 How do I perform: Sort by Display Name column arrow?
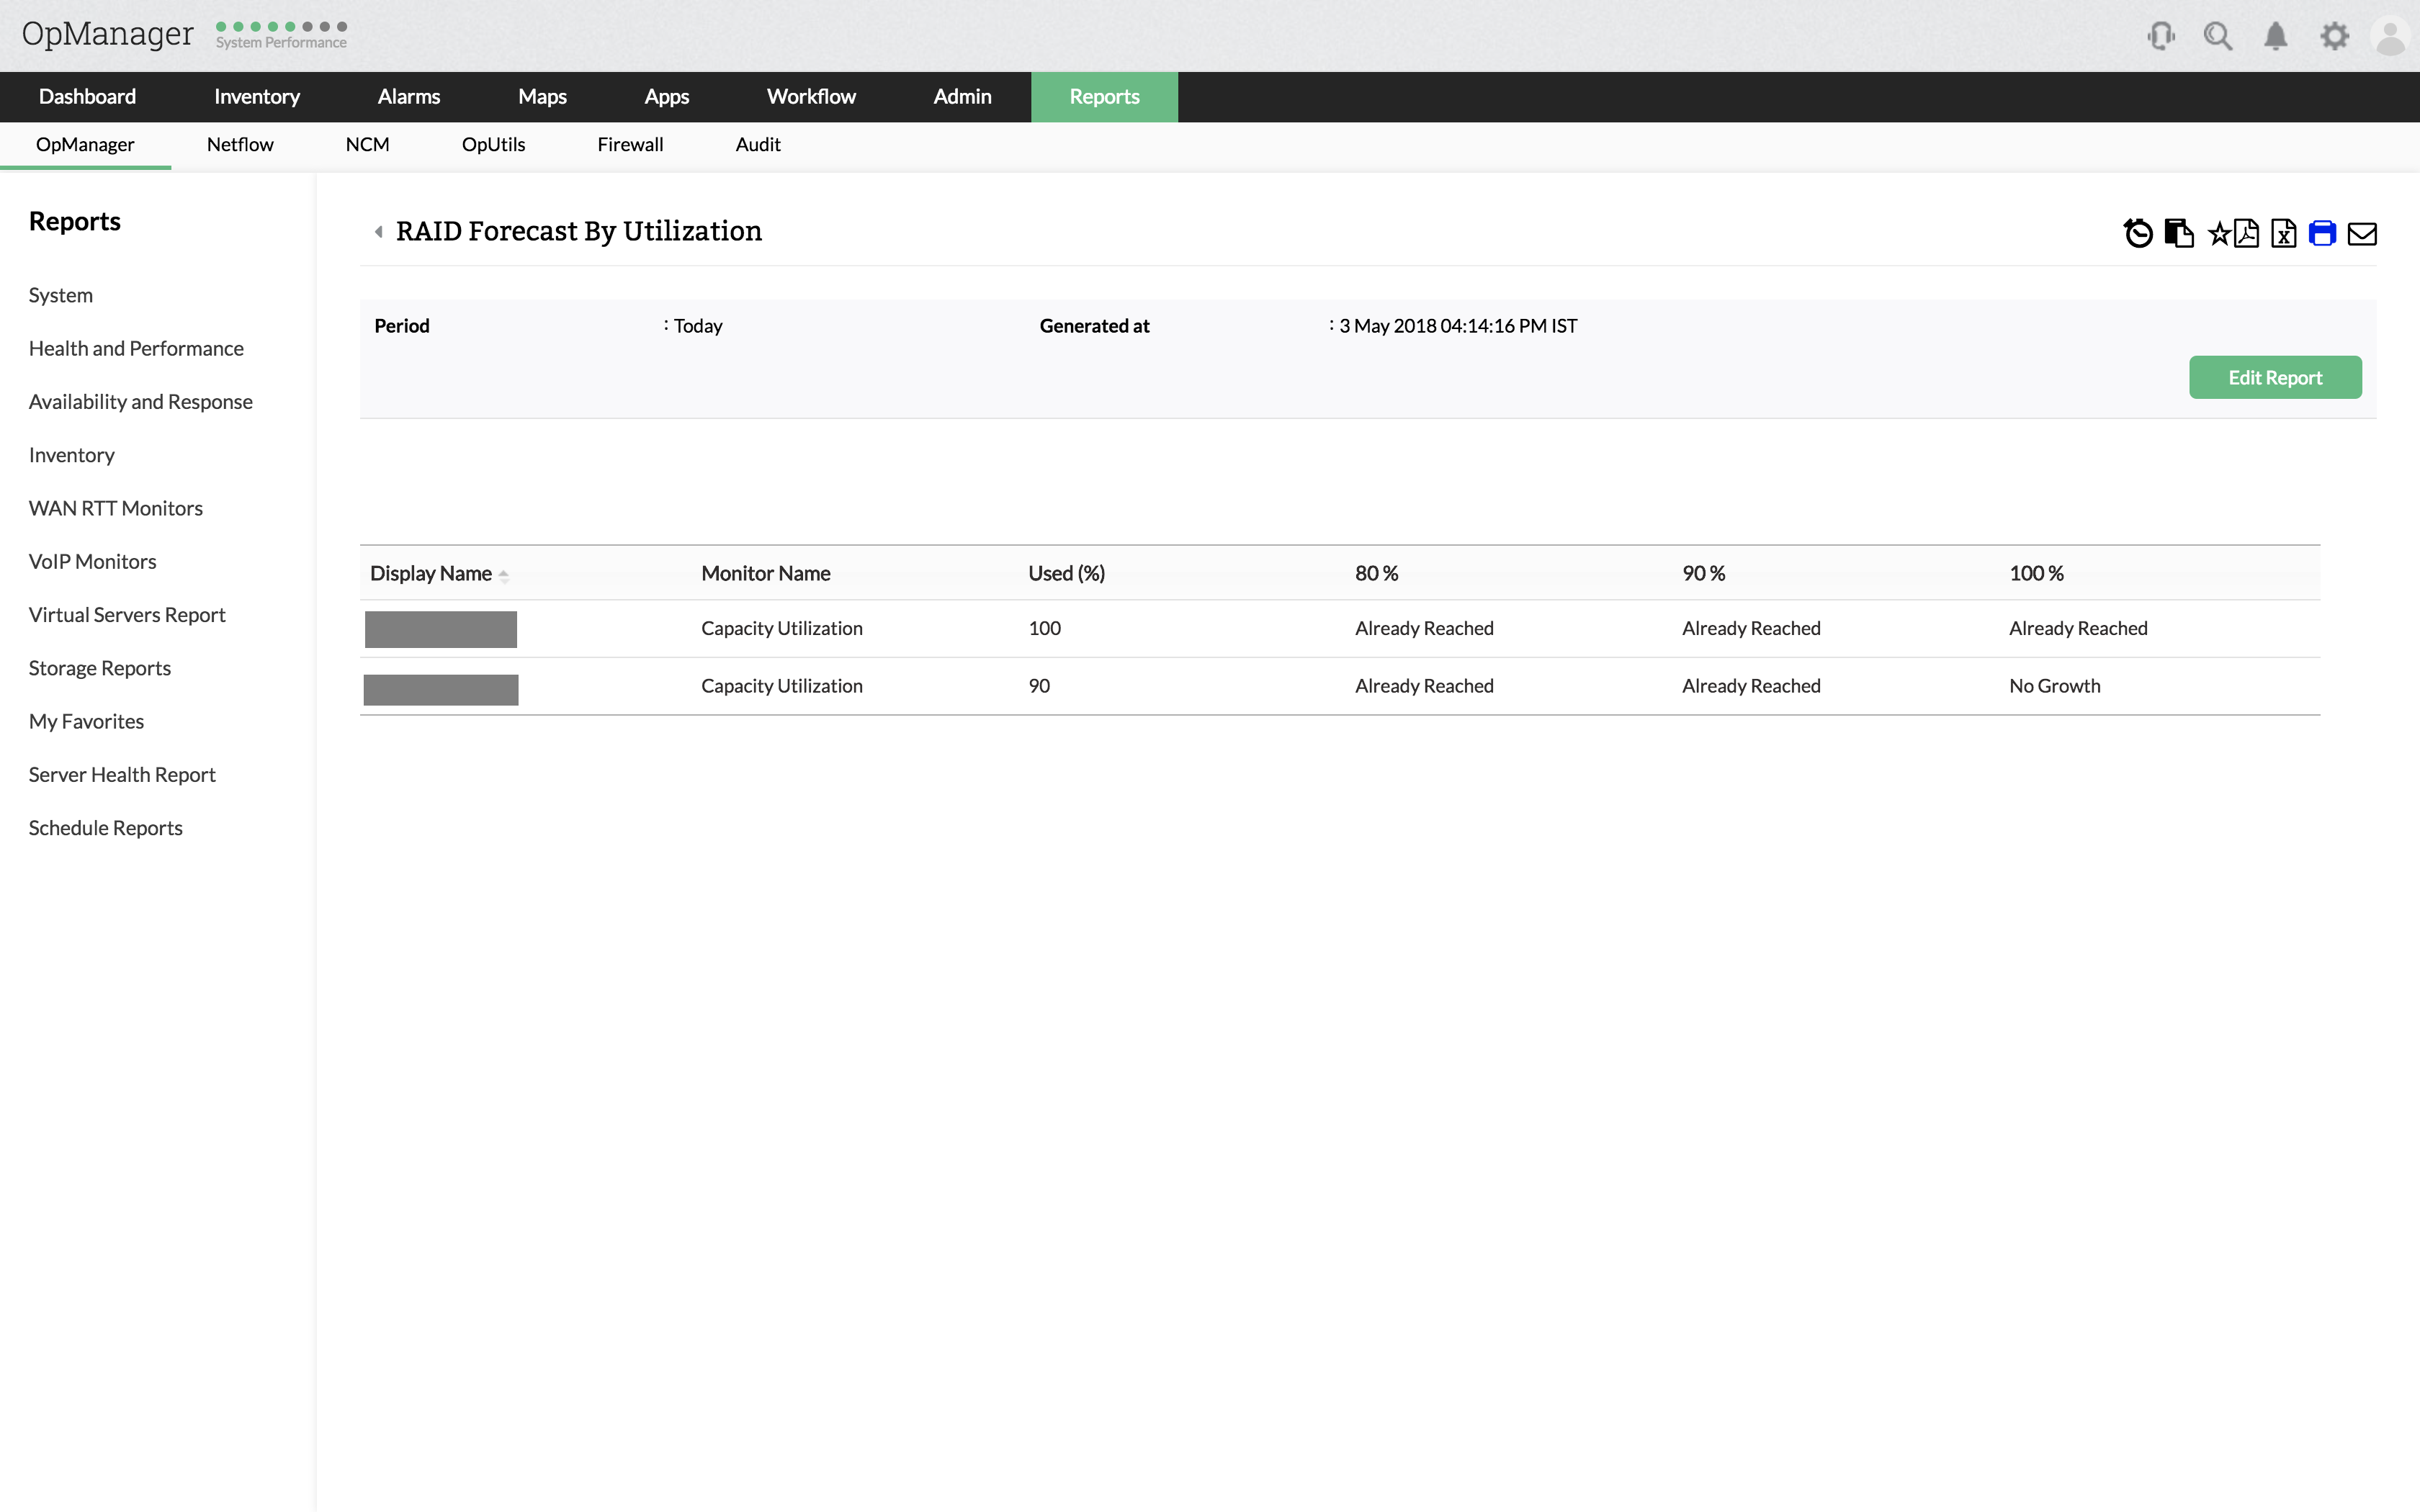click(504, 575)
